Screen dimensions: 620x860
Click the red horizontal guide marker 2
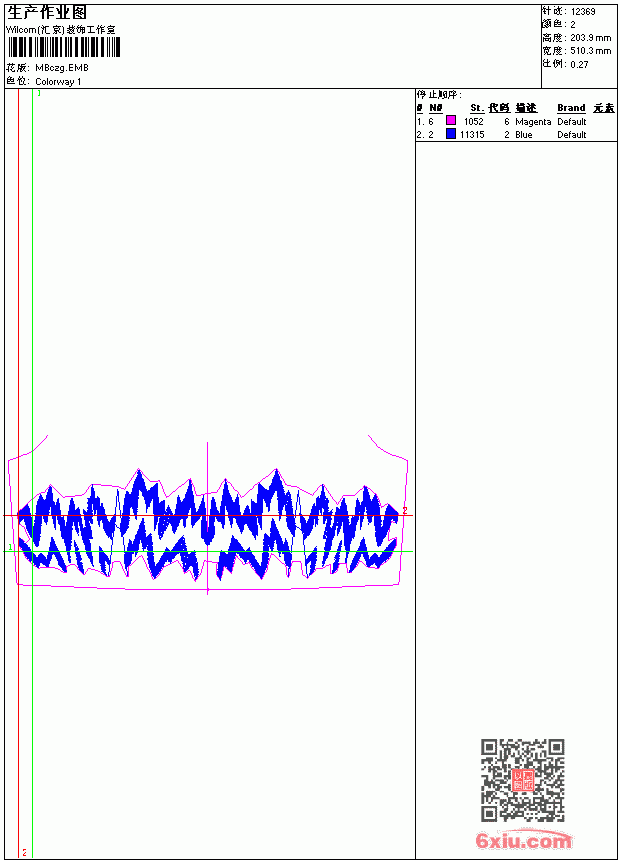405,511
